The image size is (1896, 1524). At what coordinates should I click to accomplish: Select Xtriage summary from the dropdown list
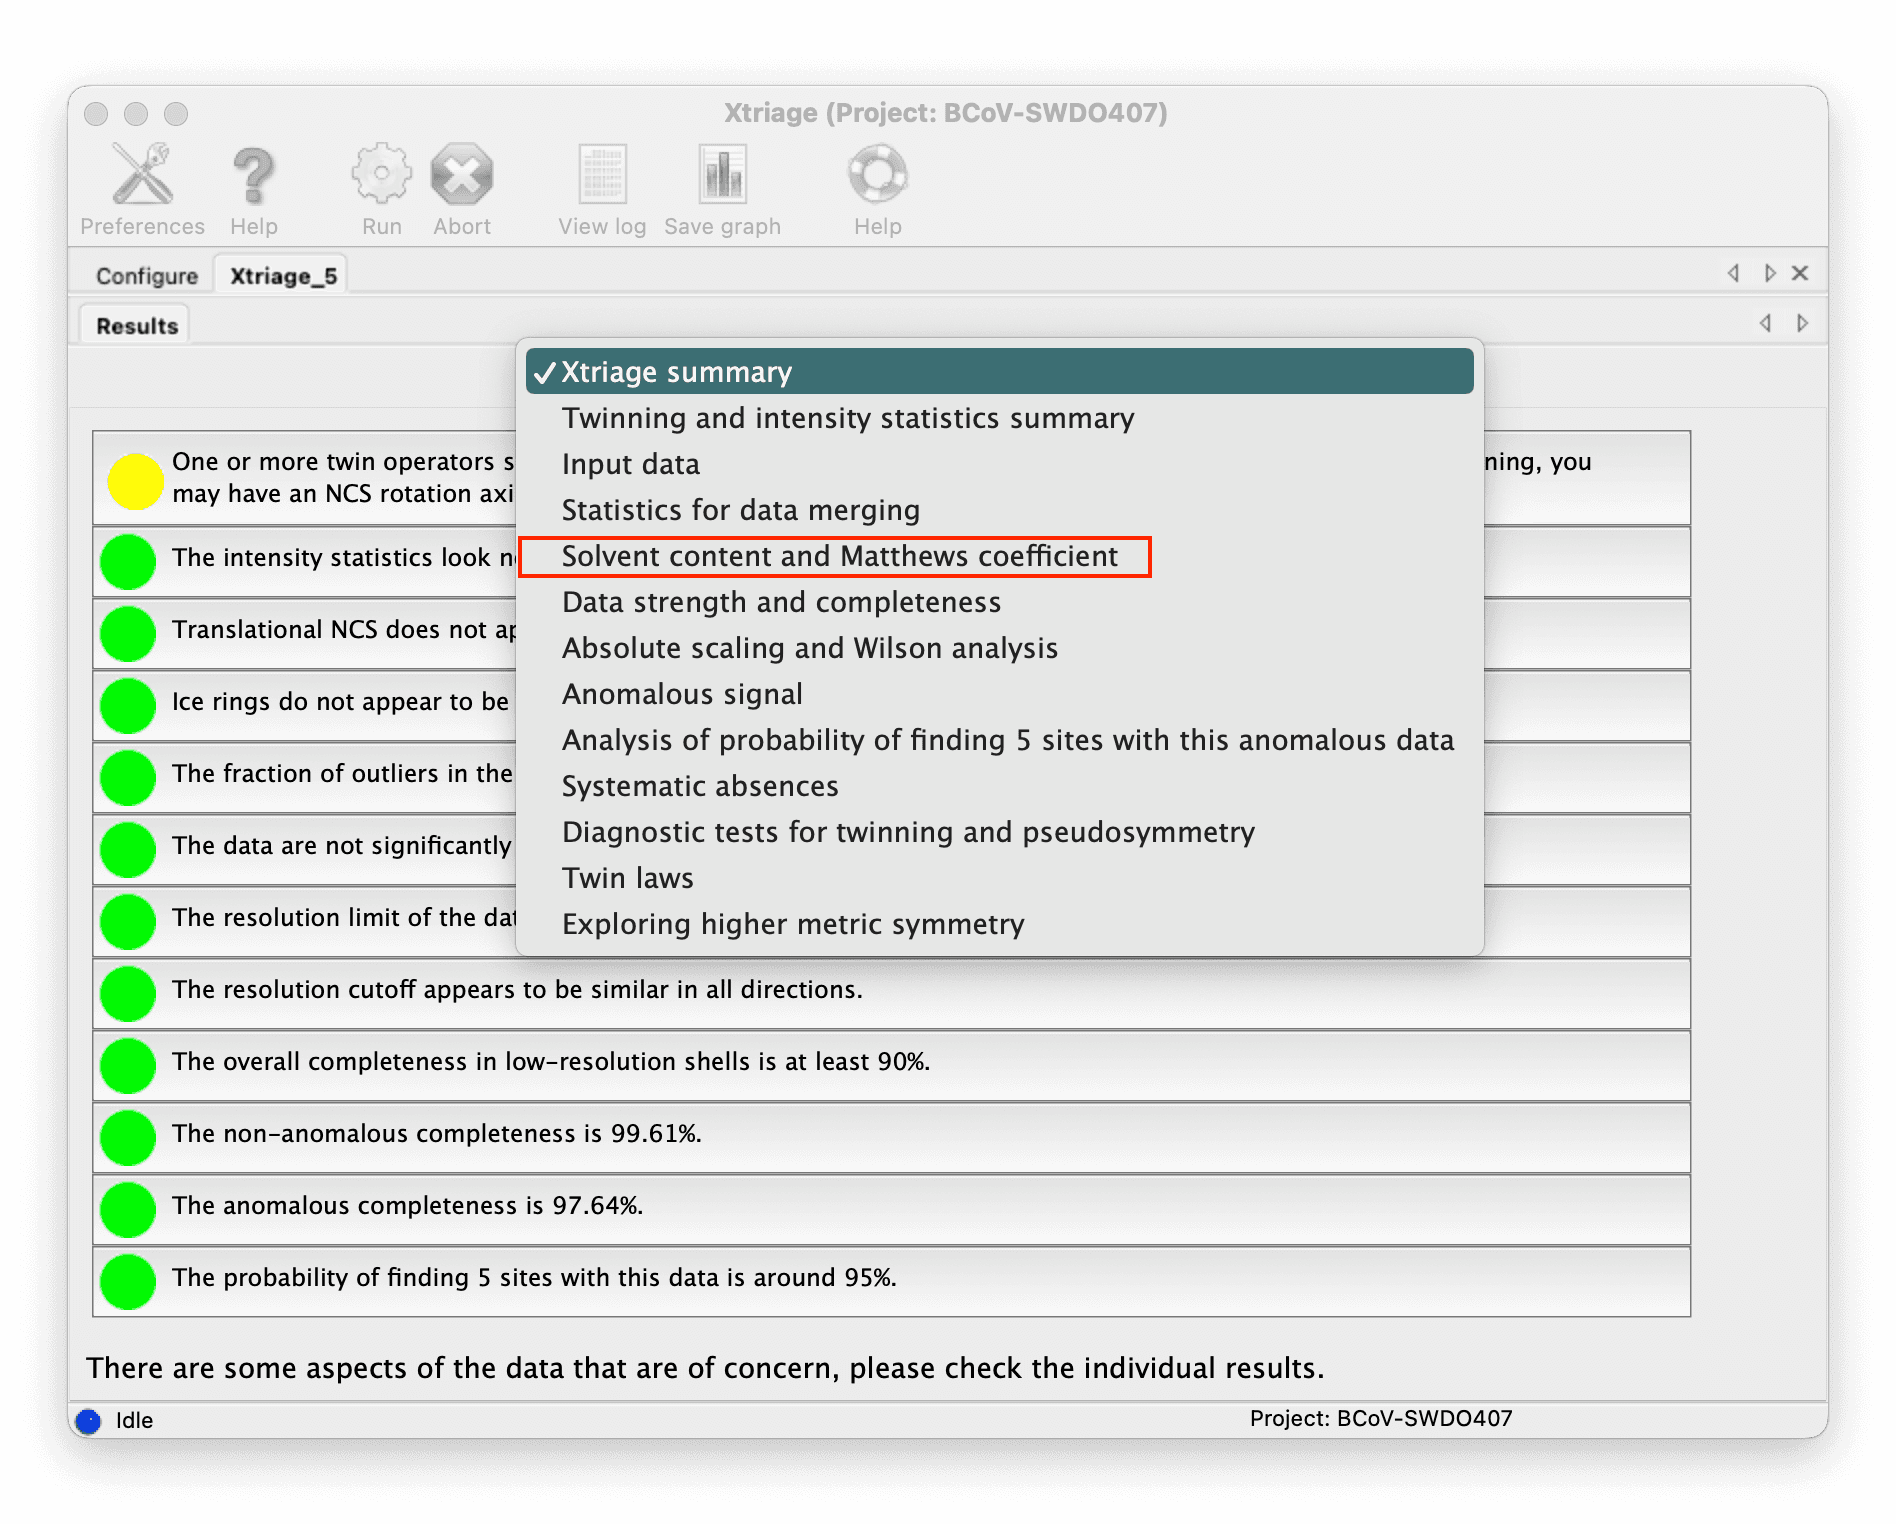[x=1000, y=371]
